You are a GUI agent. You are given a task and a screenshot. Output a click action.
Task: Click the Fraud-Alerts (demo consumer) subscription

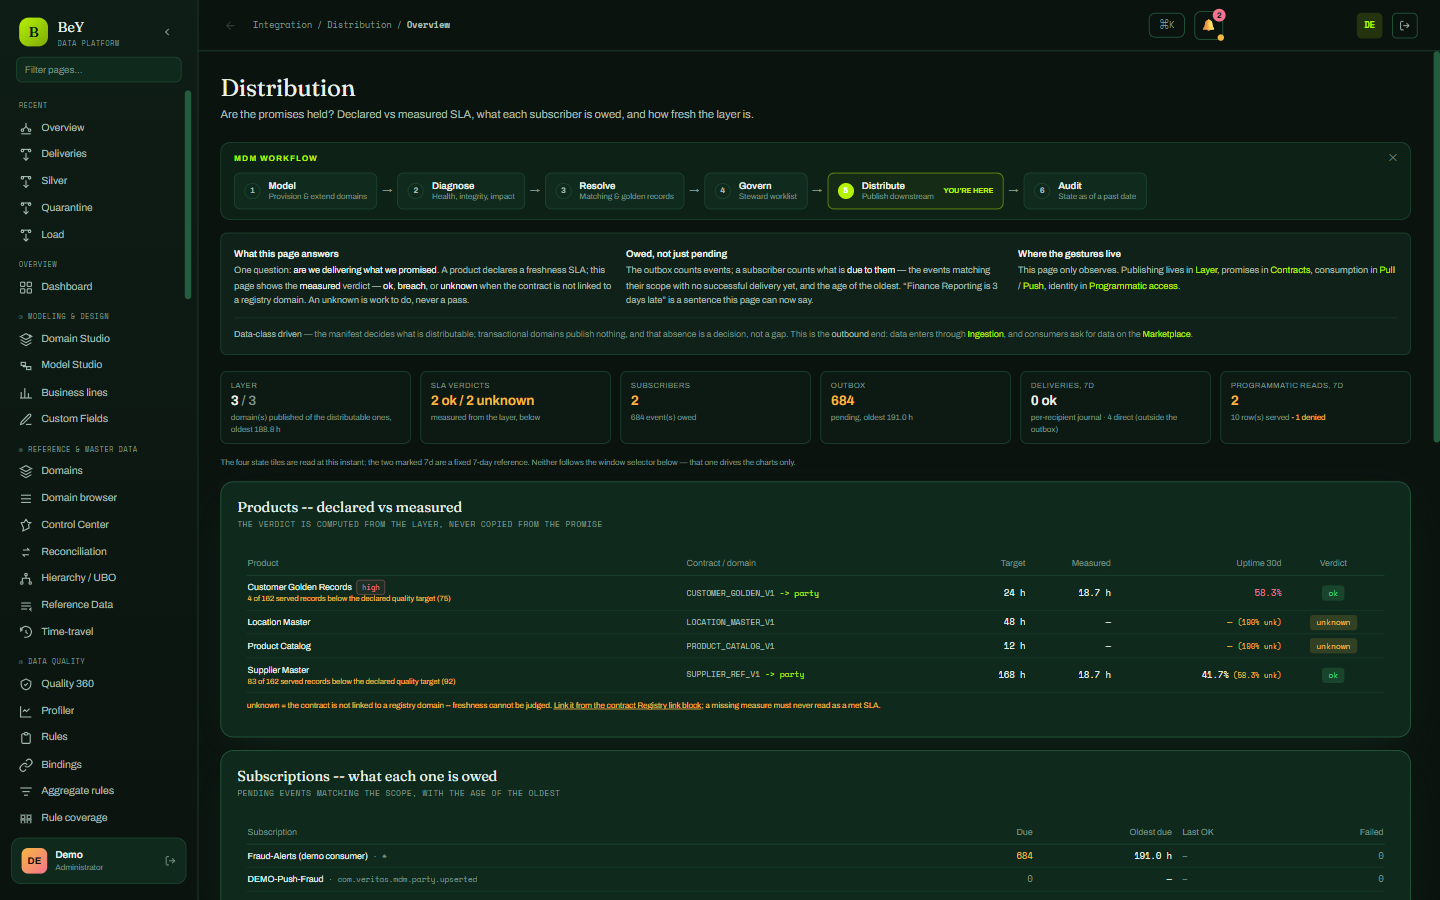coord(307,856)
